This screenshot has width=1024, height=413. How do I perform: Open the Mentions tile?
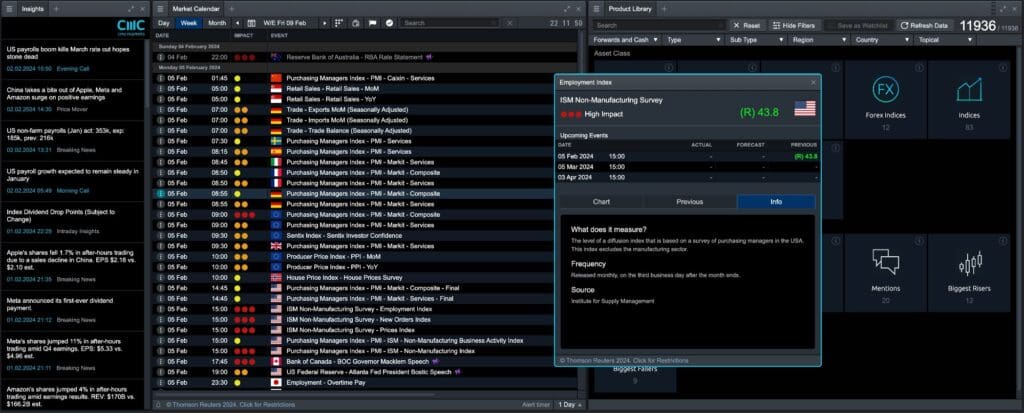coord(885,273)
